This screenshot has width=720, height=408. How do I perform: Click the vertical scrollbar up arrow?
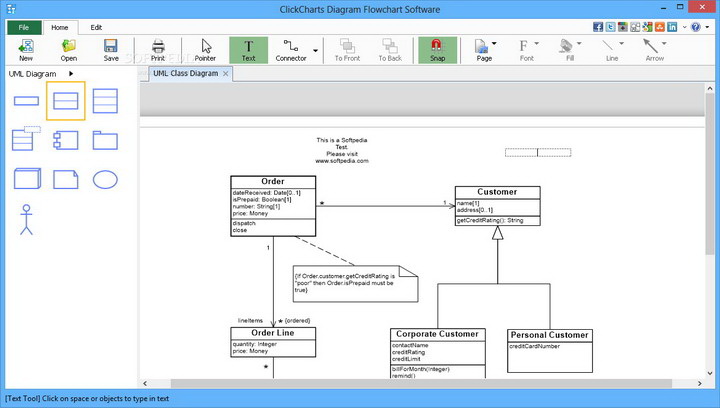(710, 88)
